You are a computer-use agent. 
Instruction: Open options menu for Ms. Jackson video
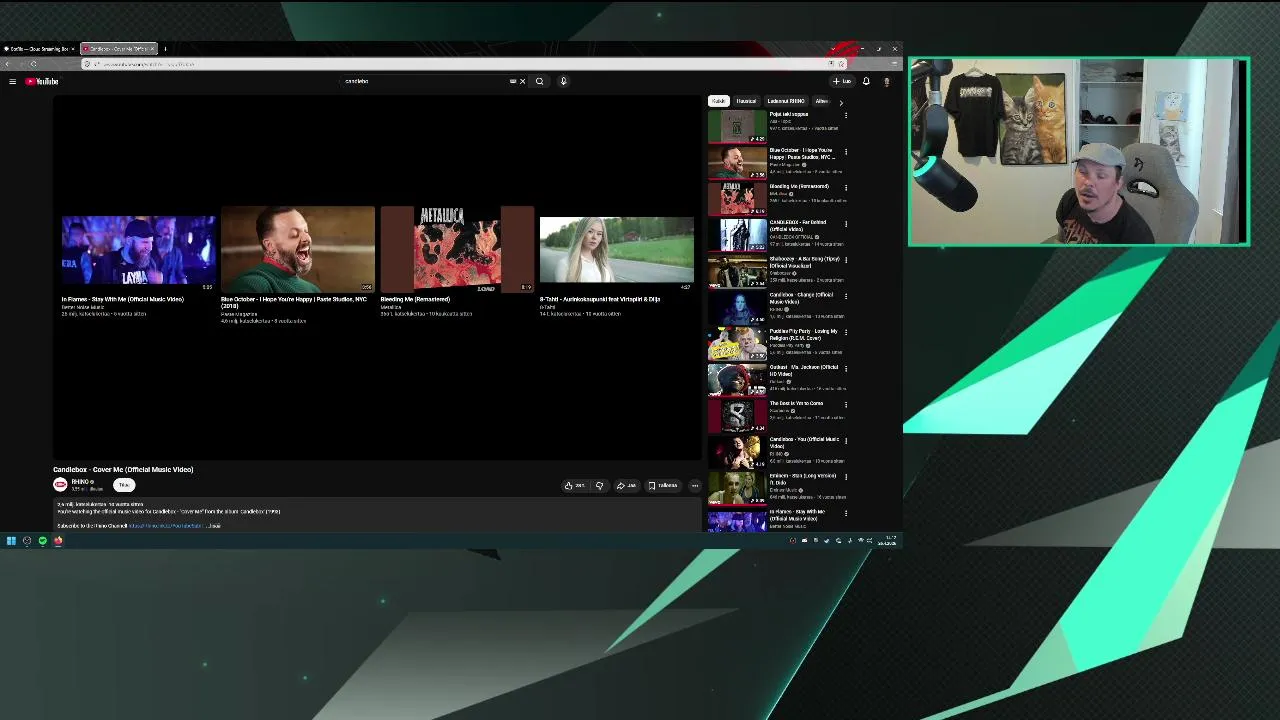point(846,368)
